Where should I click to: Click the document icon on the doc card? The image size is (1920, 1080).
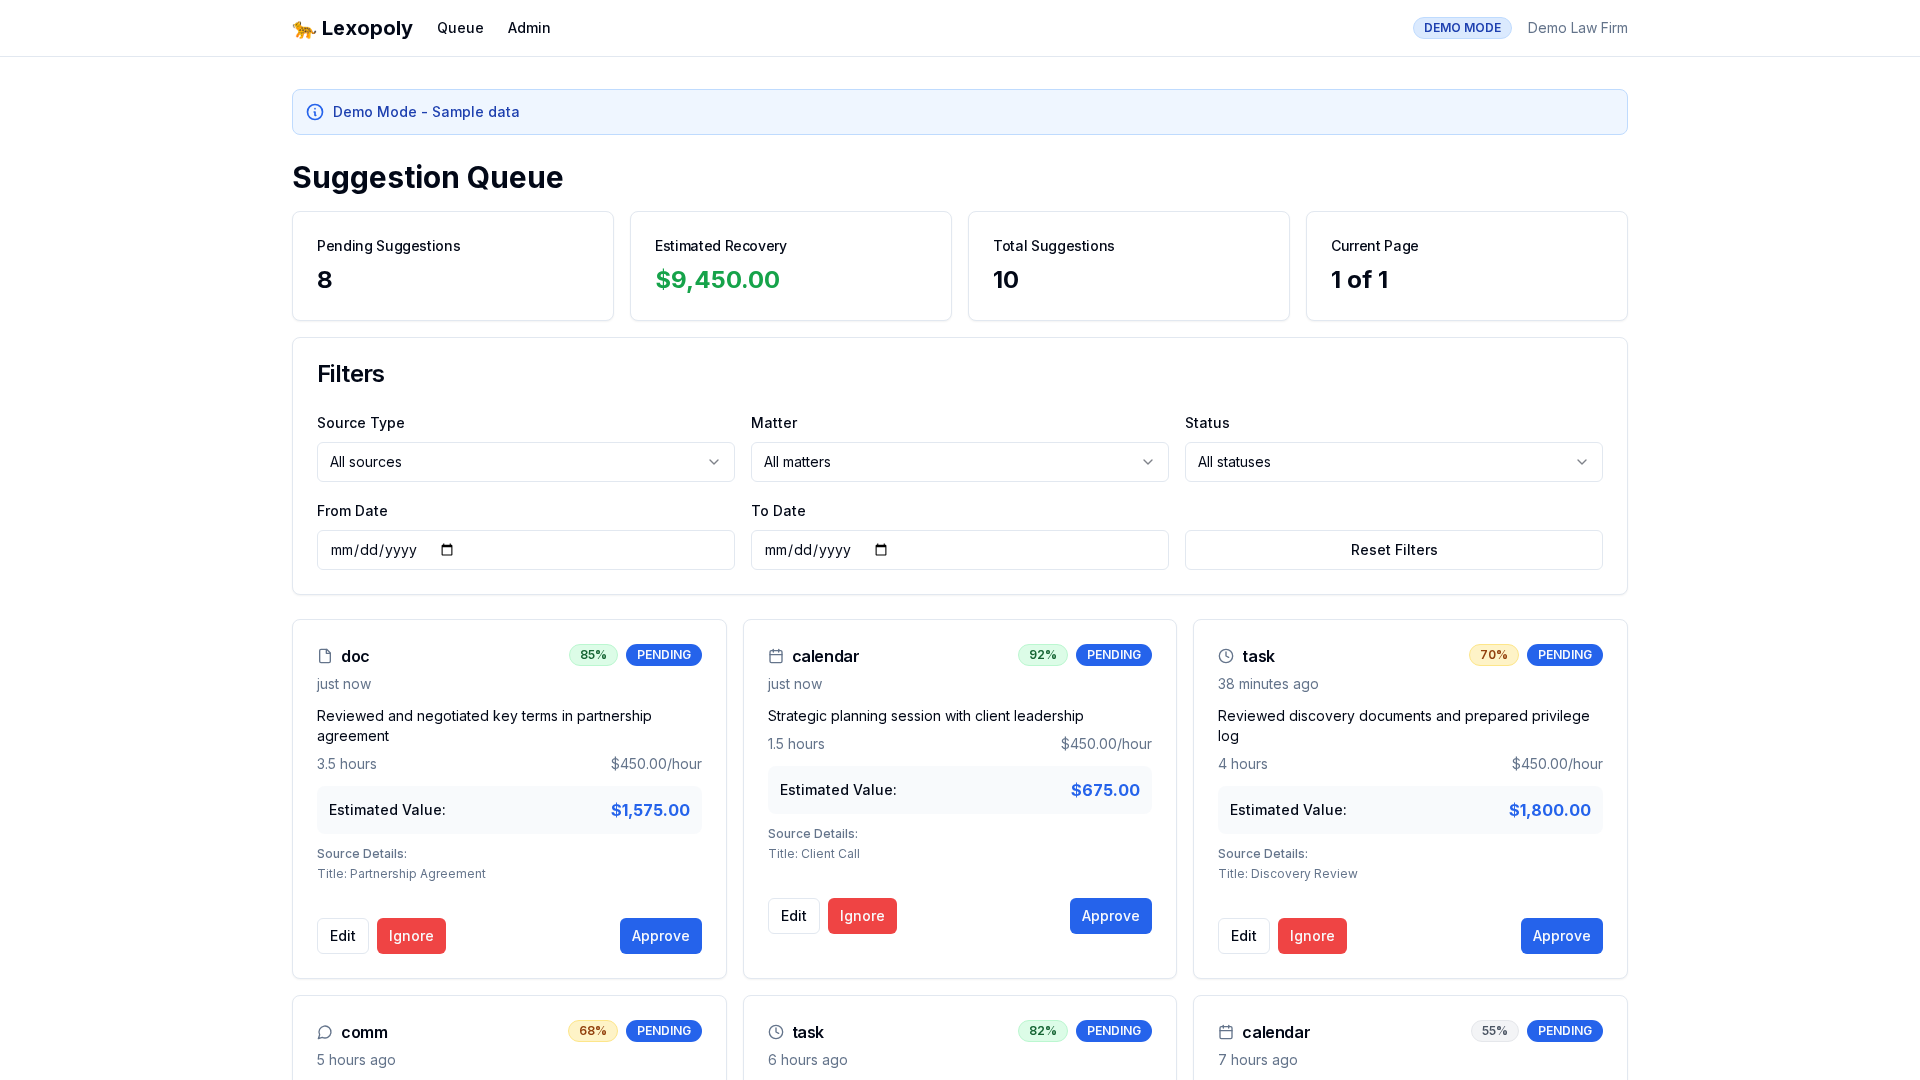325,656
